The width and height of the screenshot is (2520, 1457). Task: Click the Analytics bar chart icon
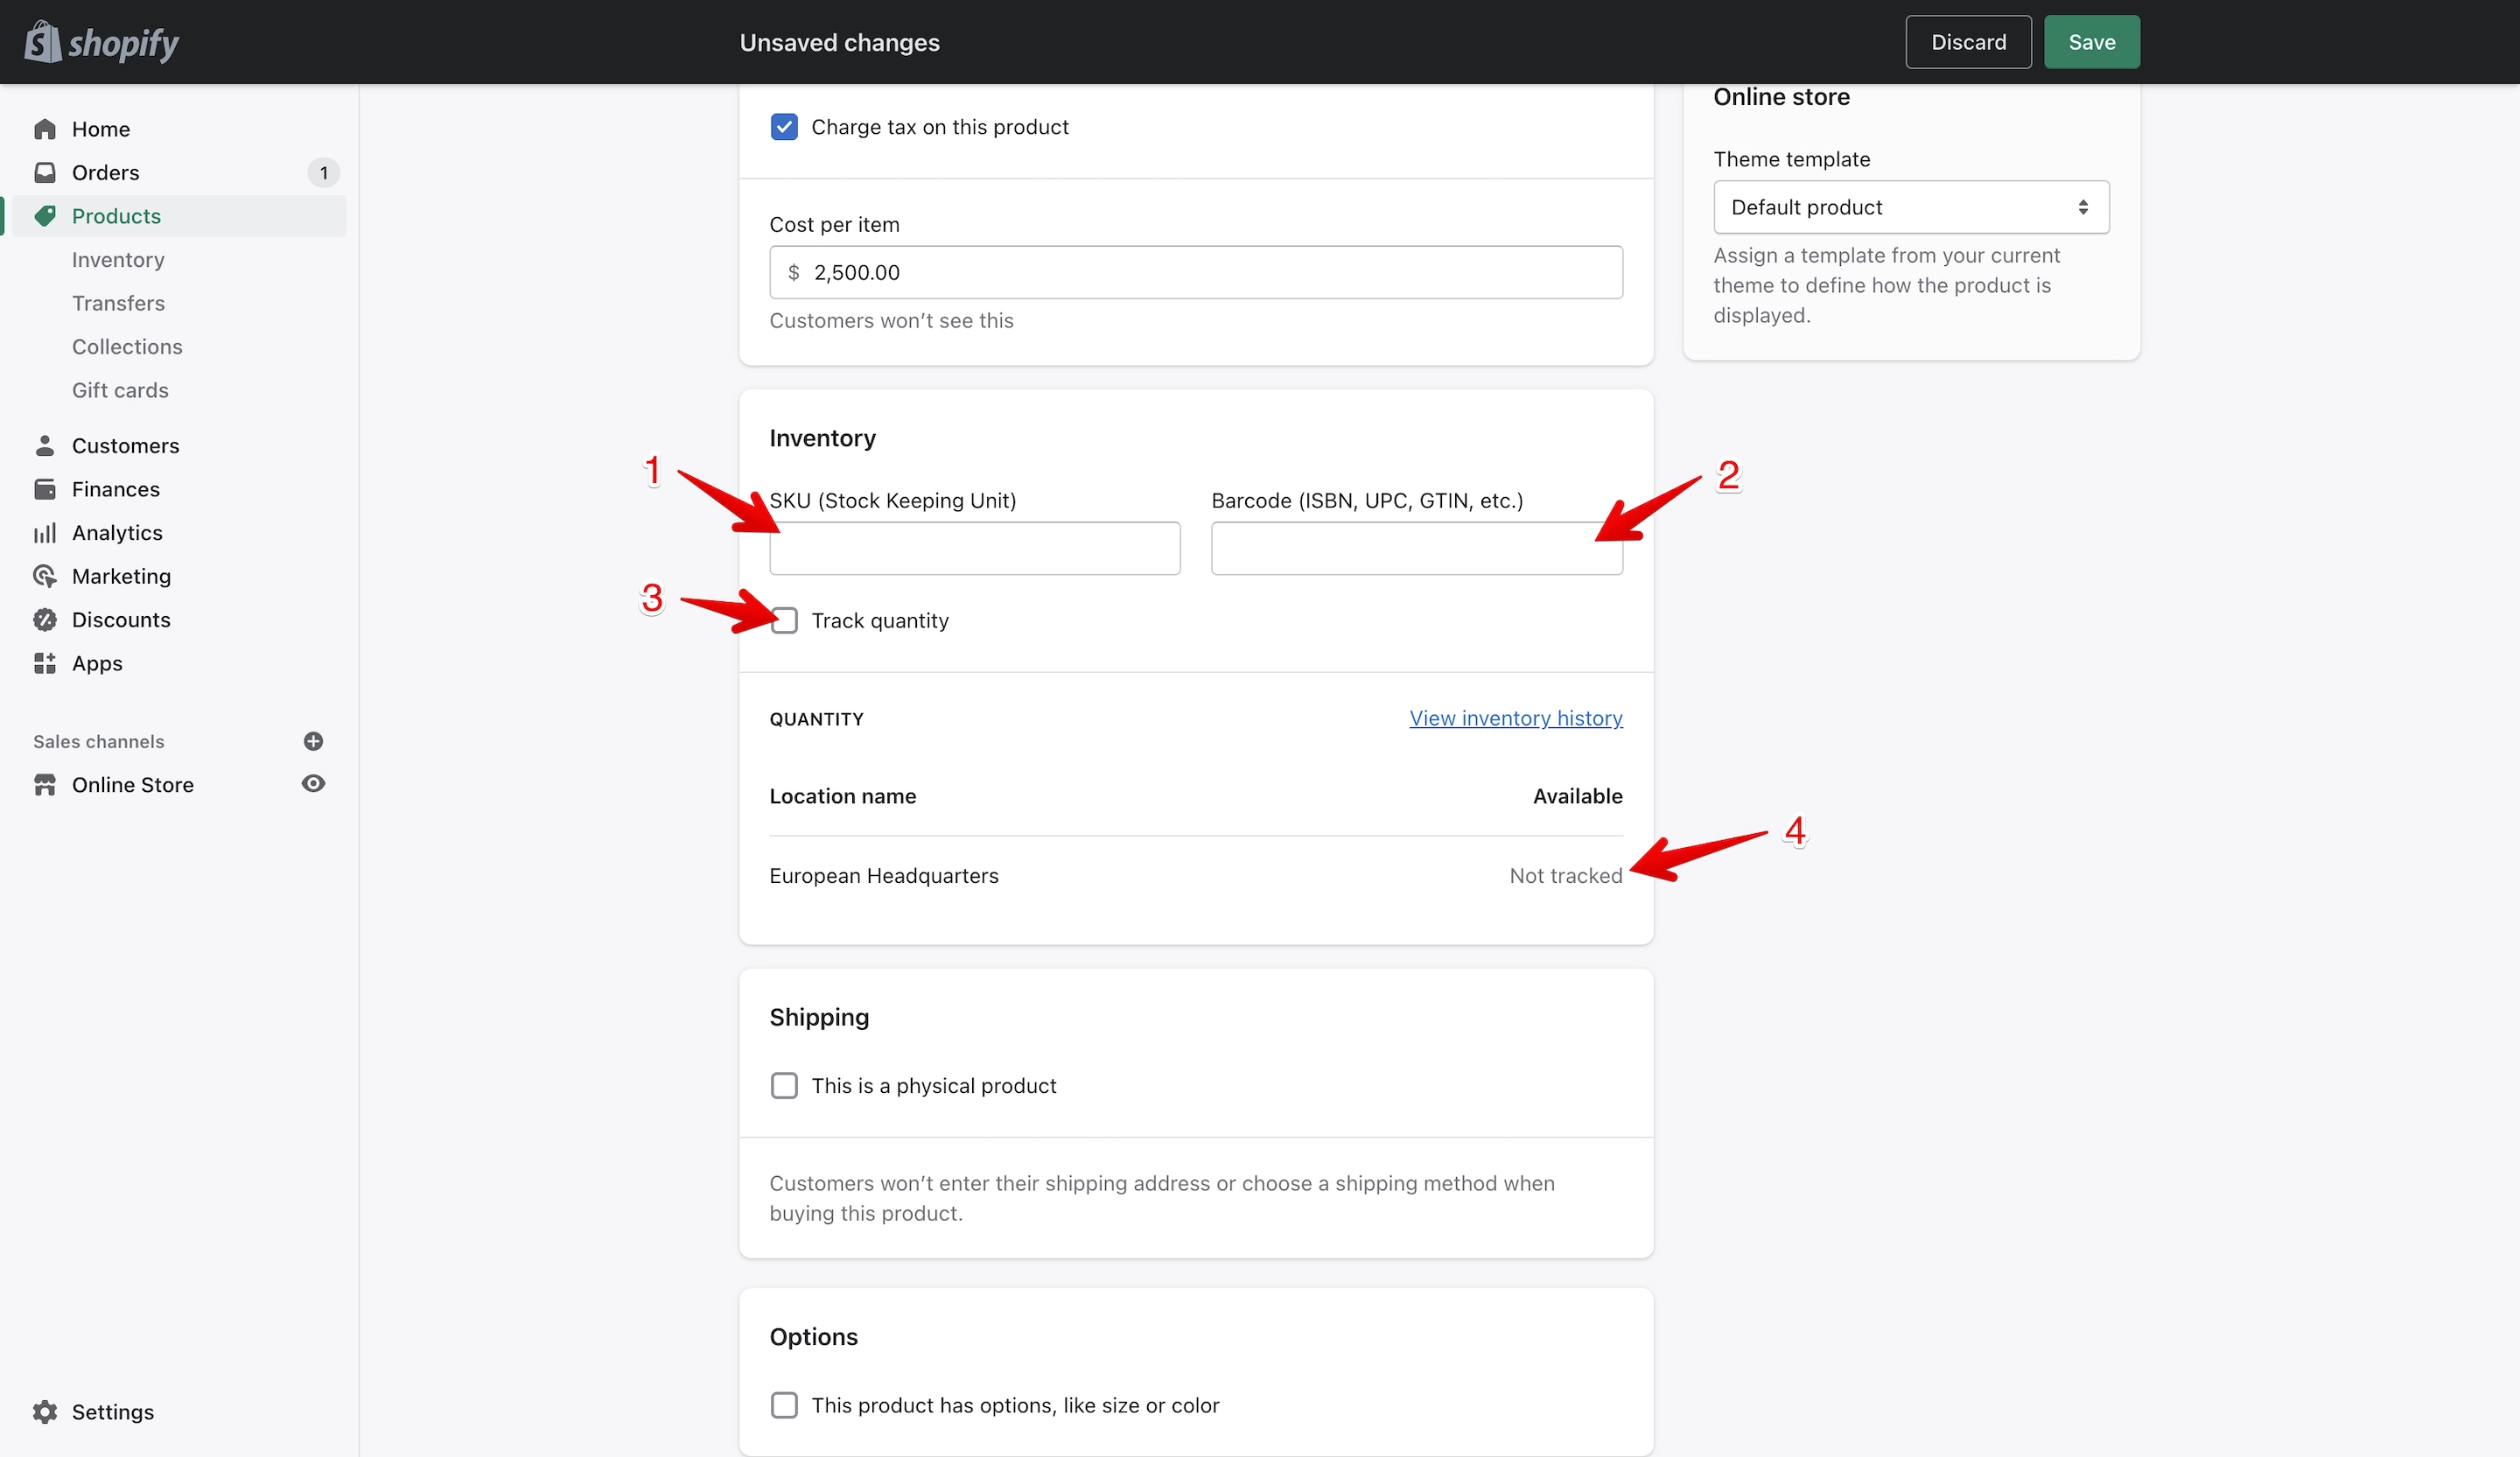tap(45, 532)
